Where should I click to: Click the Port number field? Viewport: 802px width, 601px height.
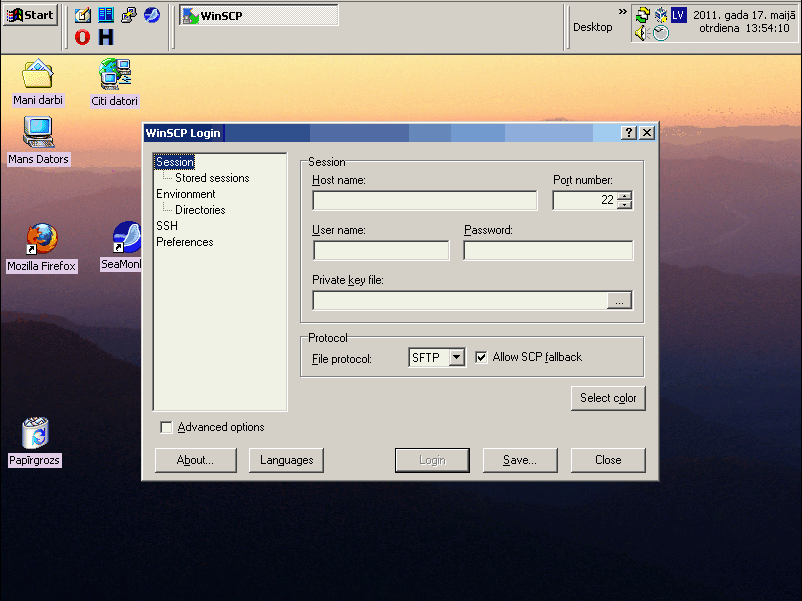click(x=585, y=200)
